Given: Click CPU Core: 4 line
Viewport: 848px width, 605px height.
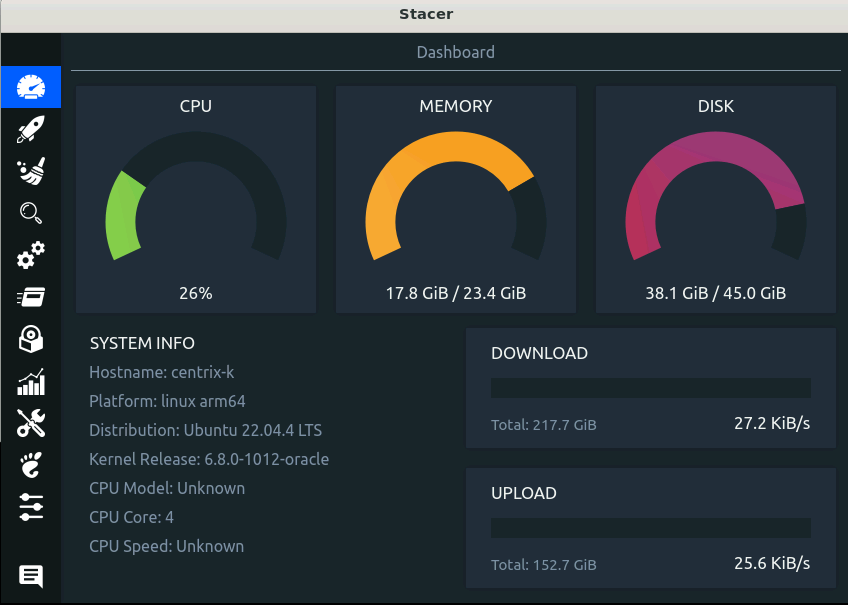Looking at the screenshot, I should point(131,517).
